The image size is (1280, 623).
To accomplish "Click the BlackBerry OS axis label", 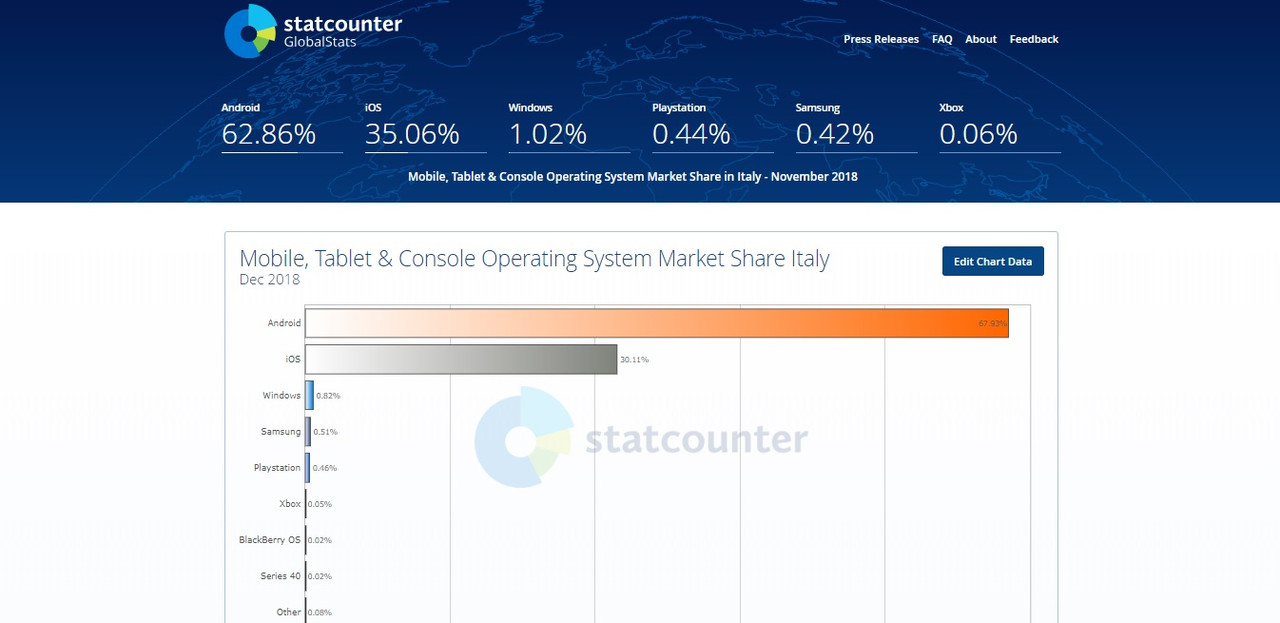I will pos(270,539).
